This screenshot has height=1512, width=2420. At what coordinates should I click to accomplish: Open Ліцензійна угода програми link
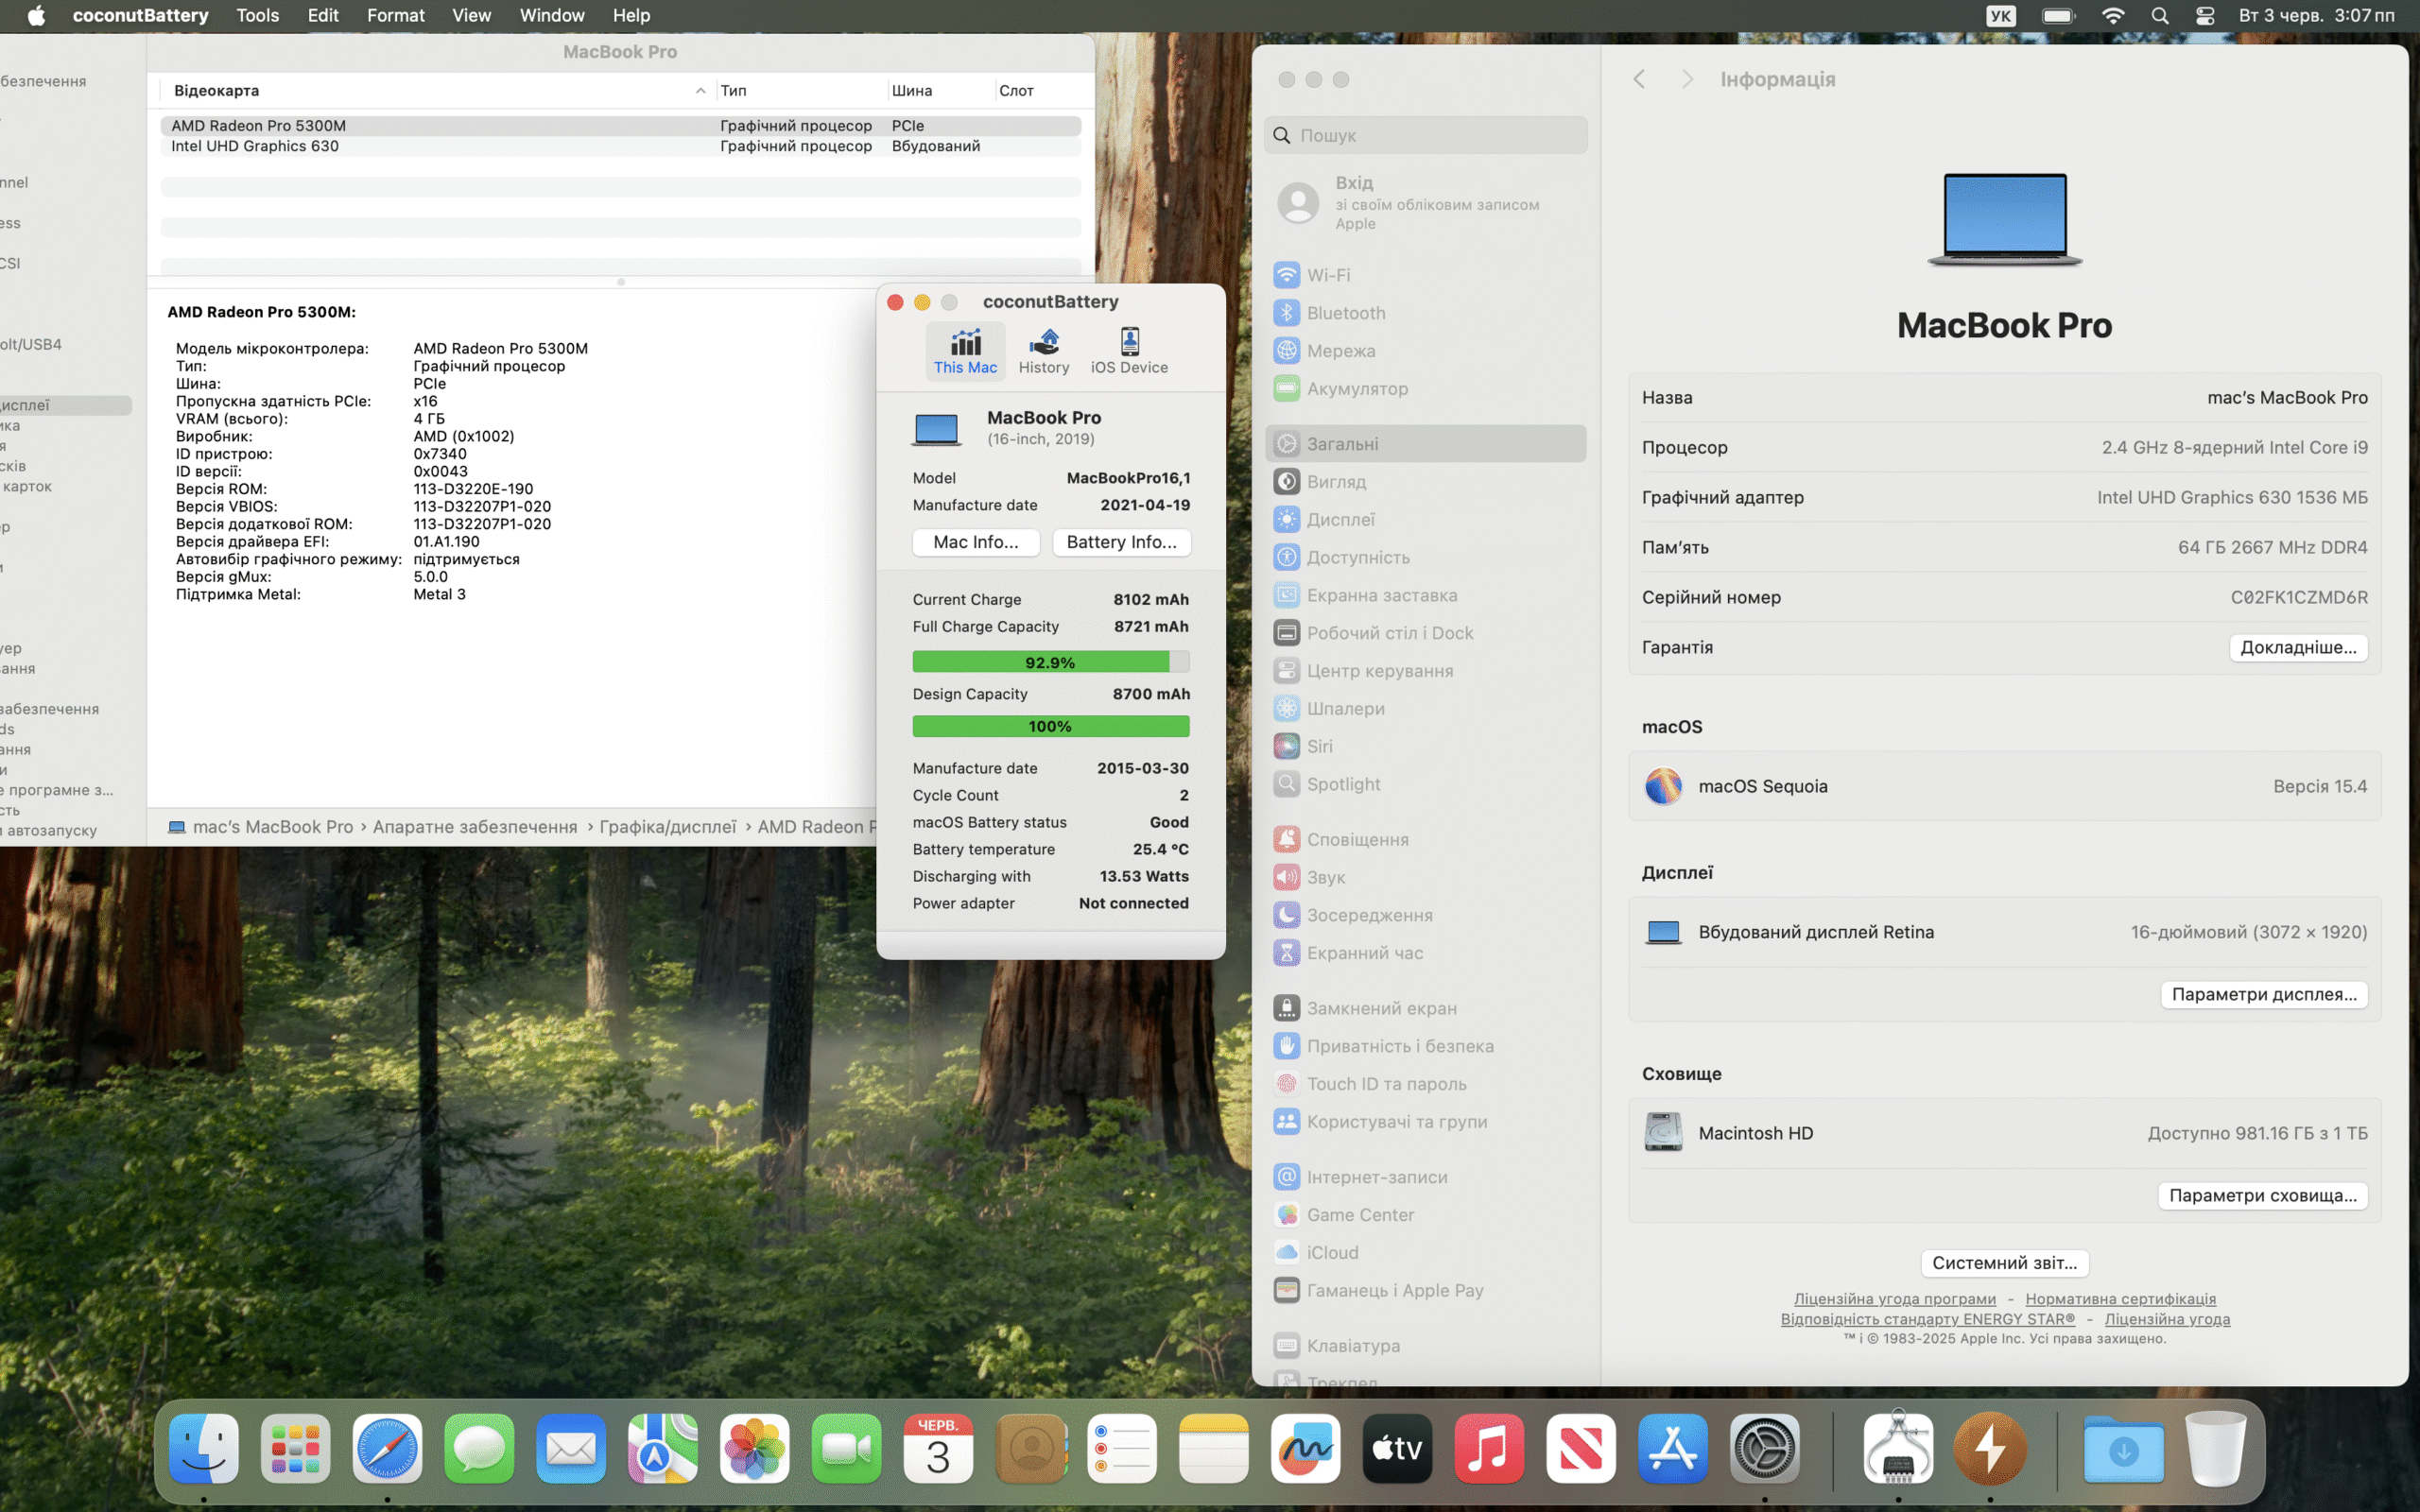[x=1895, y=1299]
